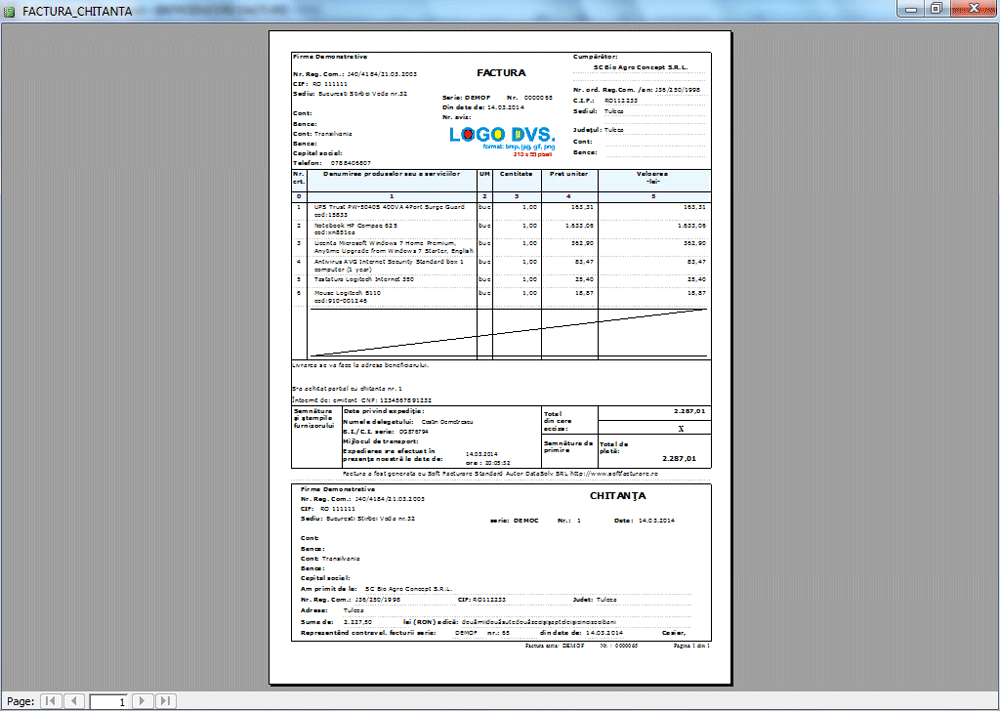The height and width of the screenshot is (711, 1000).
Task: Click the 'Suma de: 2.227,50' amount on the receipt
Action: pyautogui.click(x=336, y=622)
